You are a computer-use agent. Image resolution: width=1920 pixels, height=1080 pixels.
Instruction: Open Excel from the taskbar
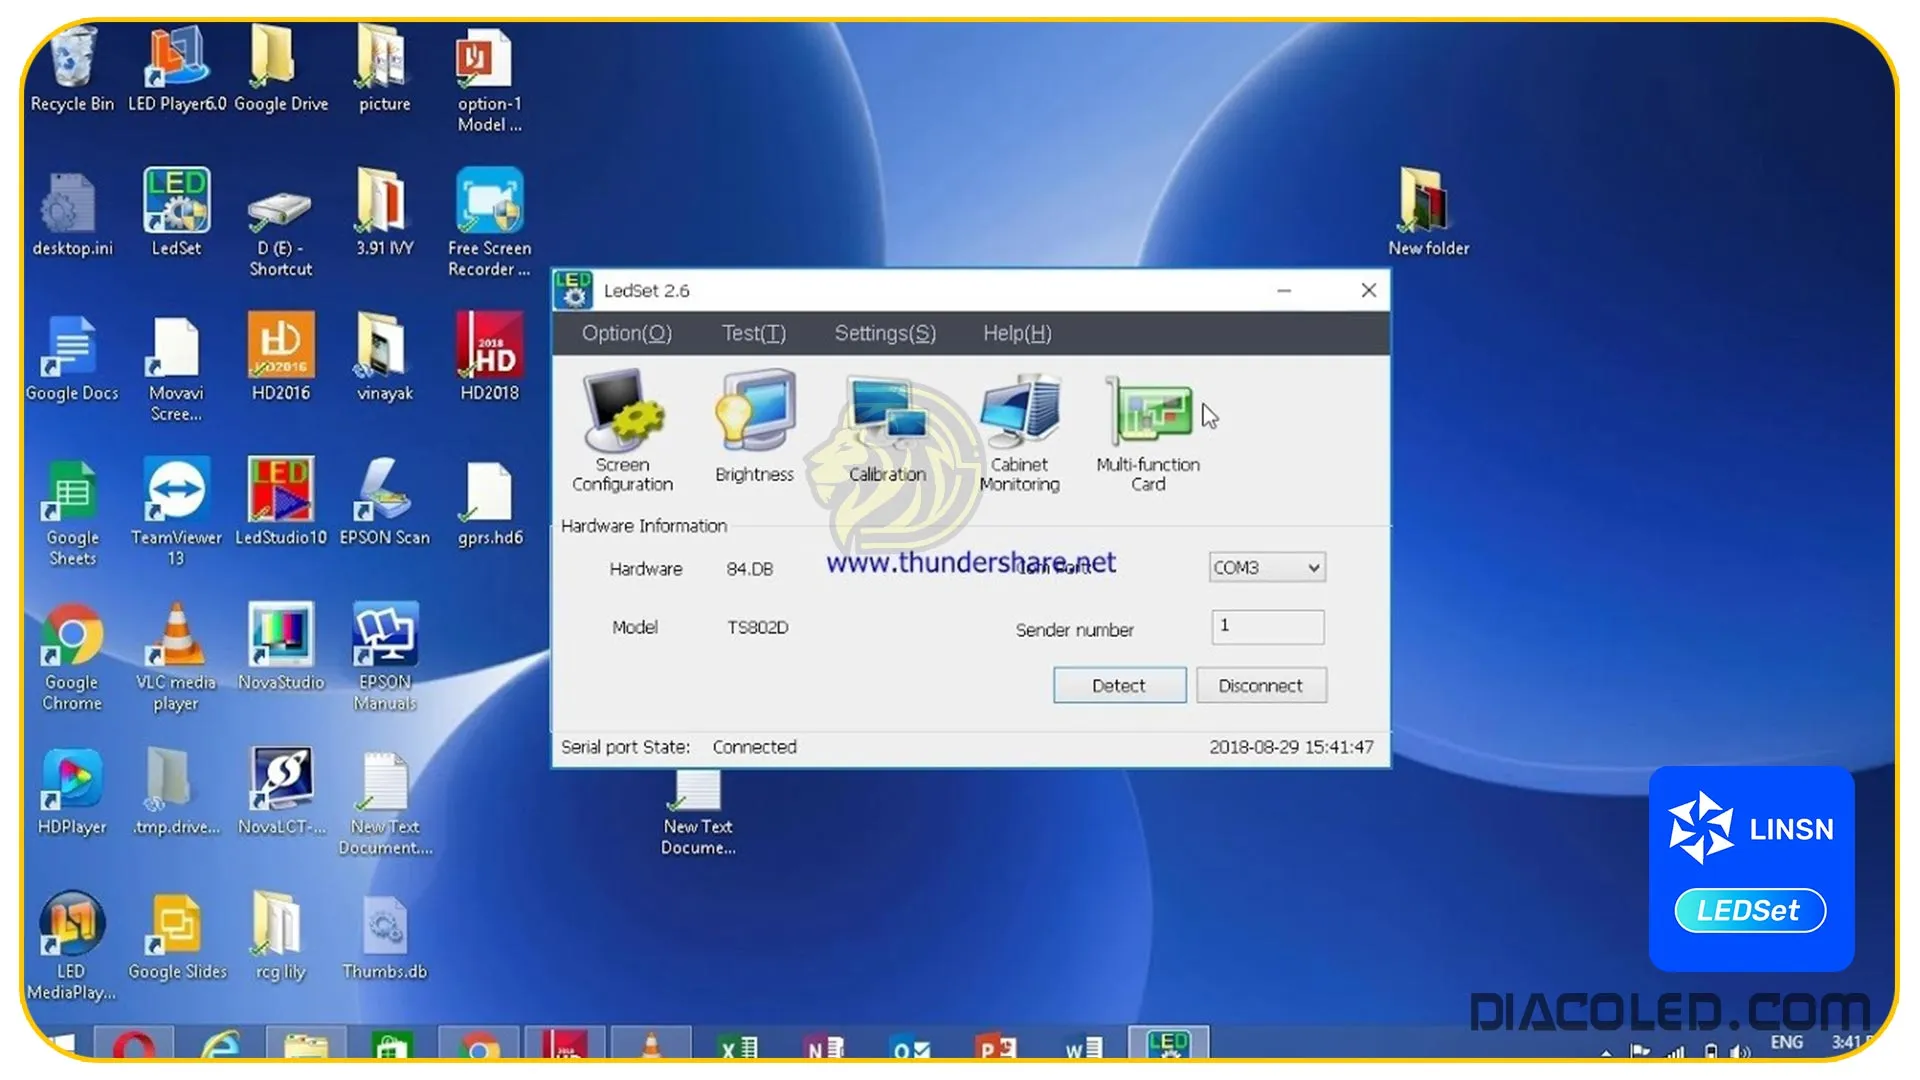click(x=739, y=1048)
